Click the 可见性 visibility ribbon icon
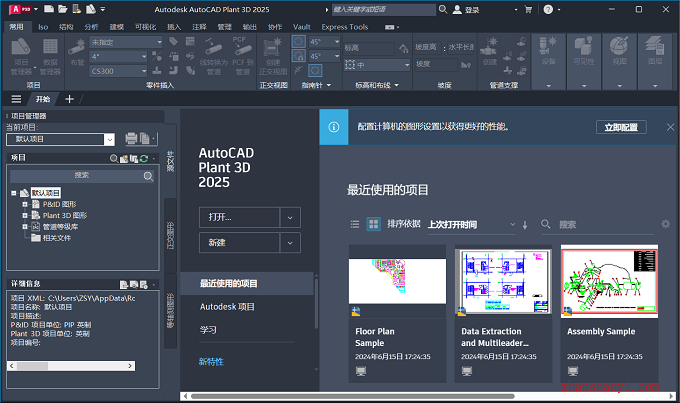The height and width of the screenshot is (403, 680). click(x=584, y=51)
